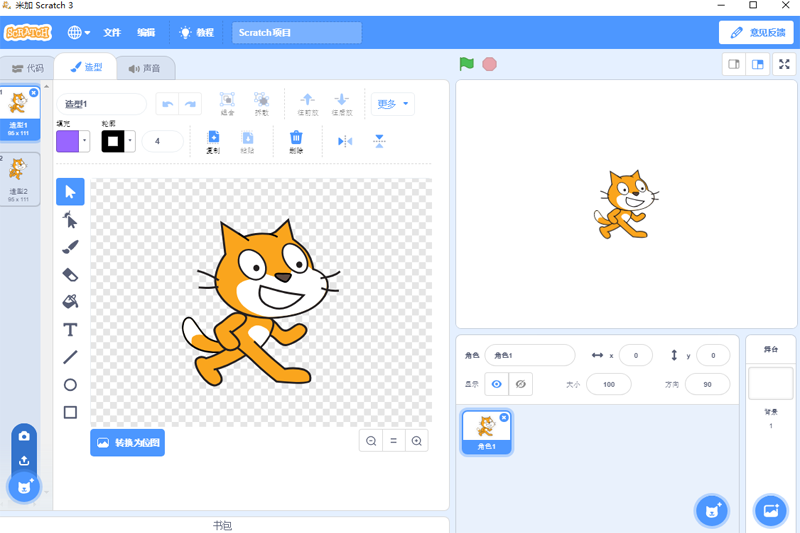Screen dimensions: 800x533
Task: Hide the sprite with crossed-eye icon
Action: pyautogui.click(x=520, y=384)
